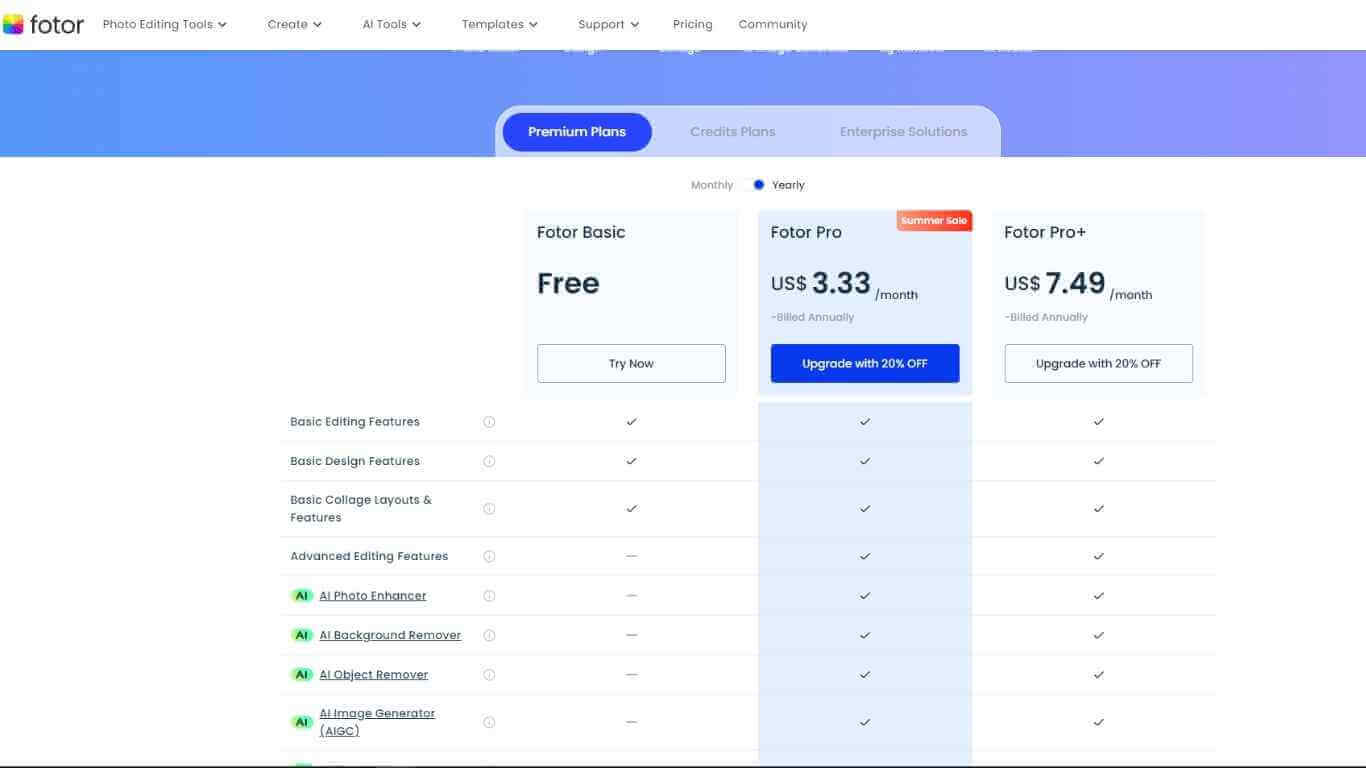Image resolution: width=1366 pixels, height=768 pixels.
Task: Expand the Photo Editing Tools menu
Action: pyautogui.click(x=165, y=24)
